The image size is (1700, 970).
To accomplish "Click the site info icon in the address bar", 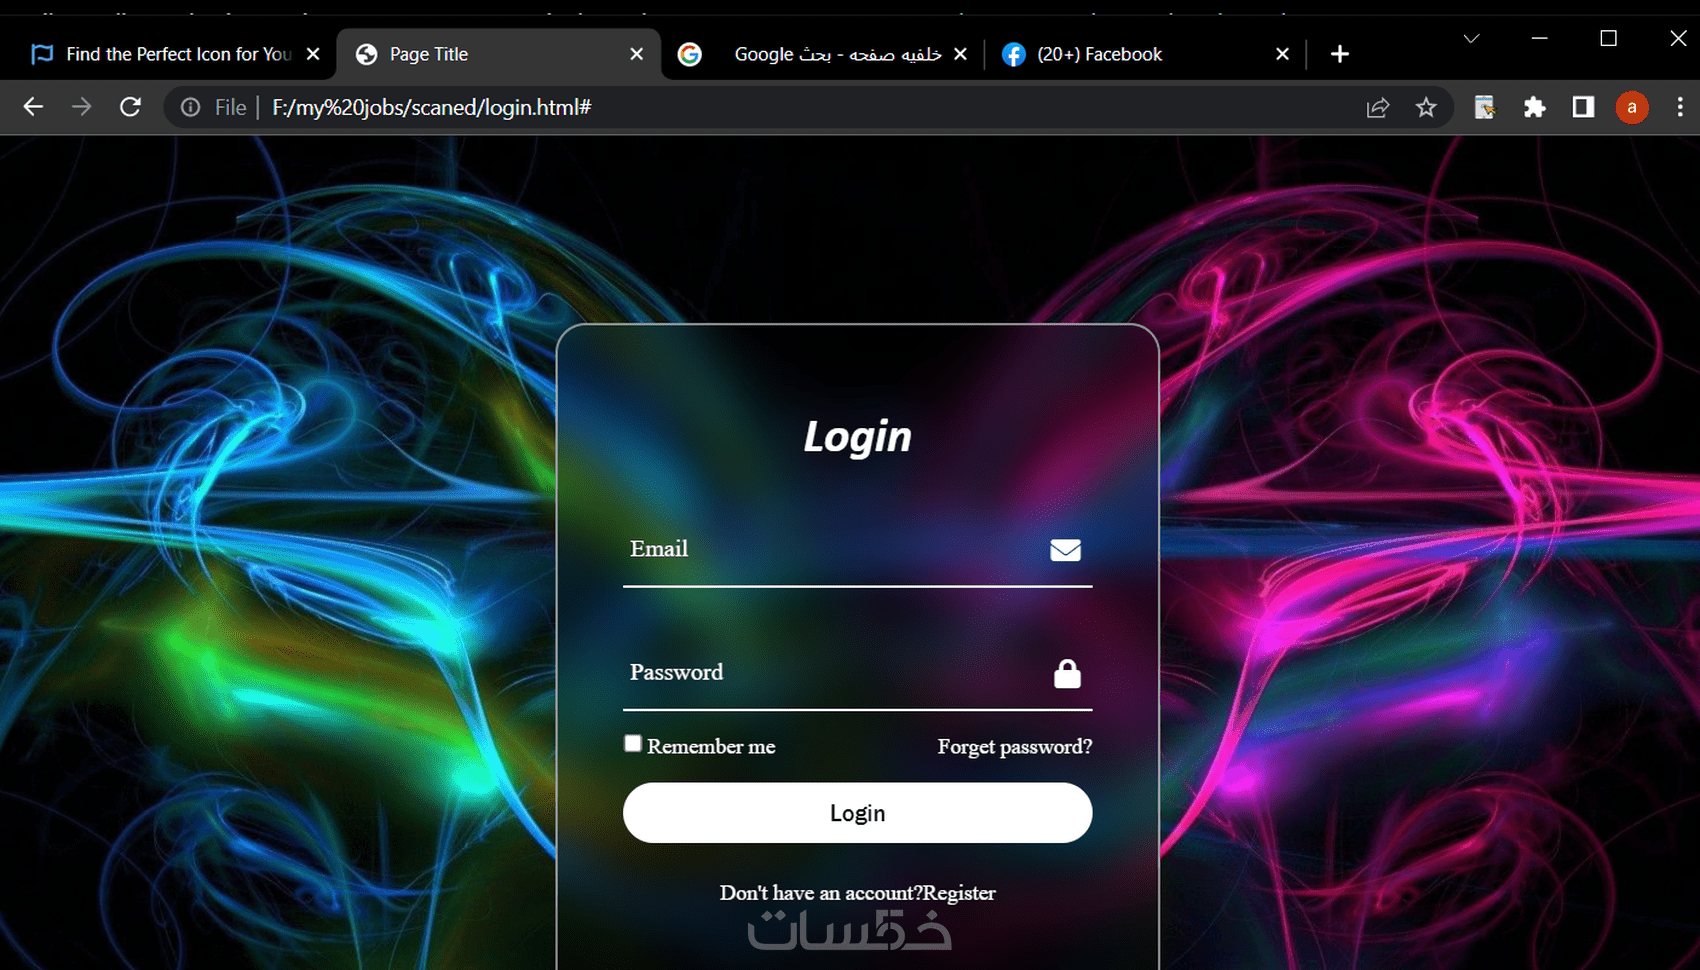I will click(189, 107).
